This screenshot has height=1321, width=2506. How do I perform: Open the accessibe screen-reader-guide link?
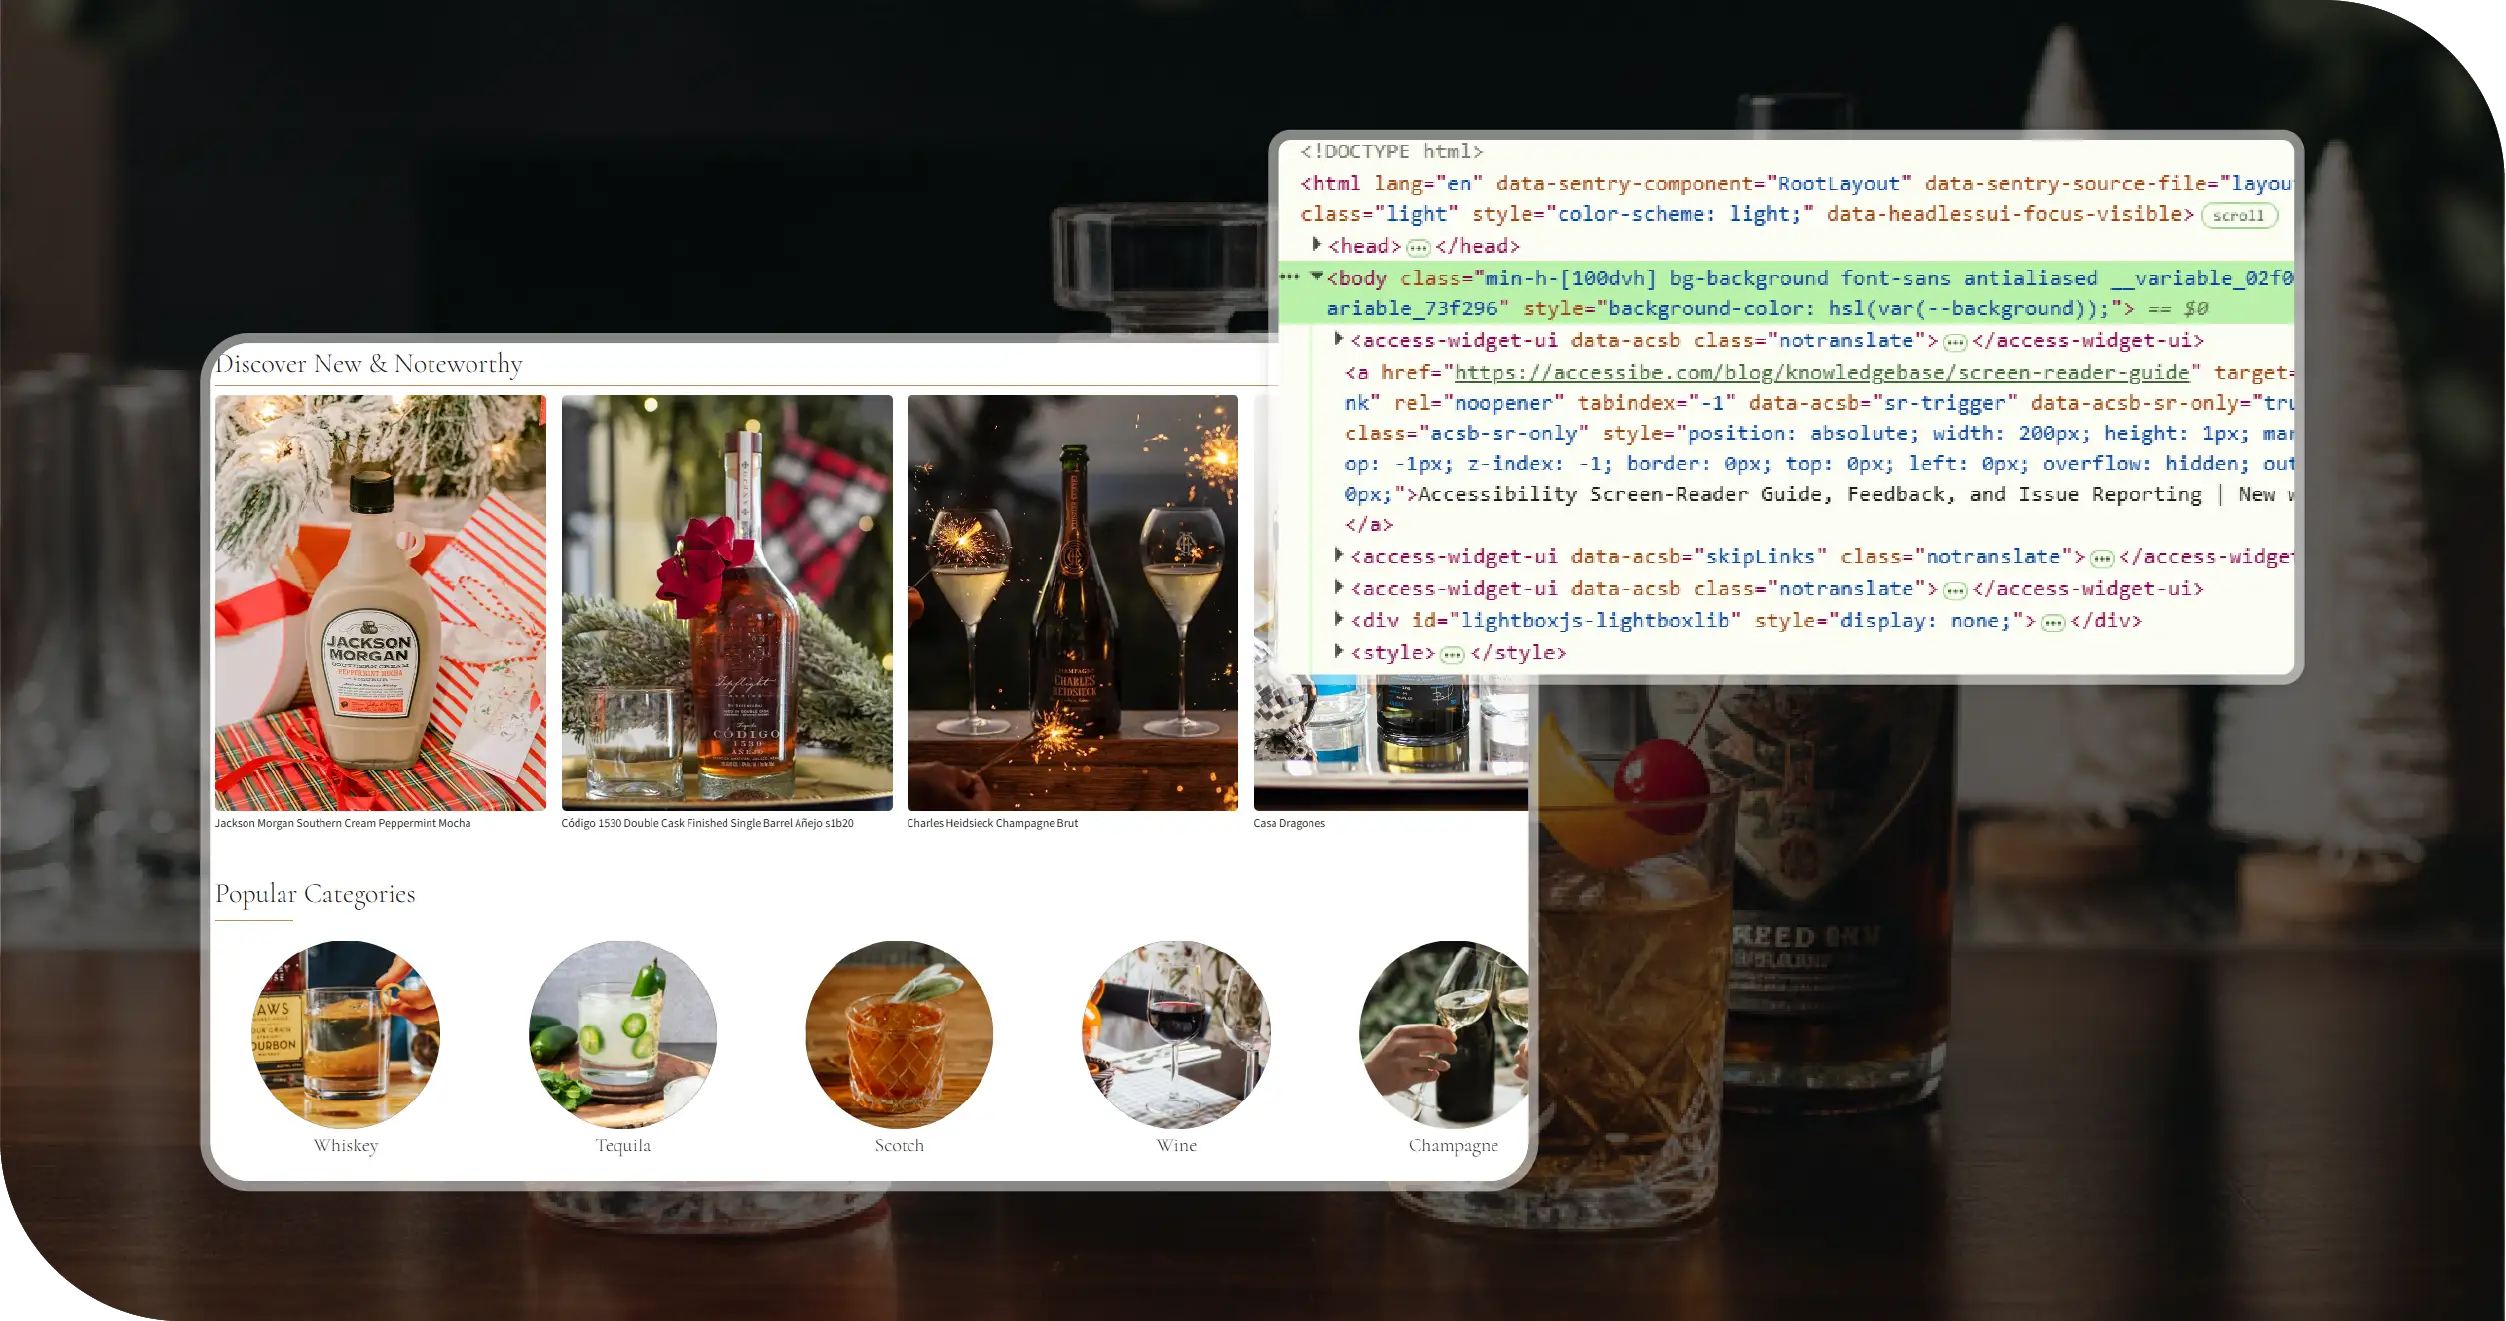pyautogui.click(x=1821, y=372)
